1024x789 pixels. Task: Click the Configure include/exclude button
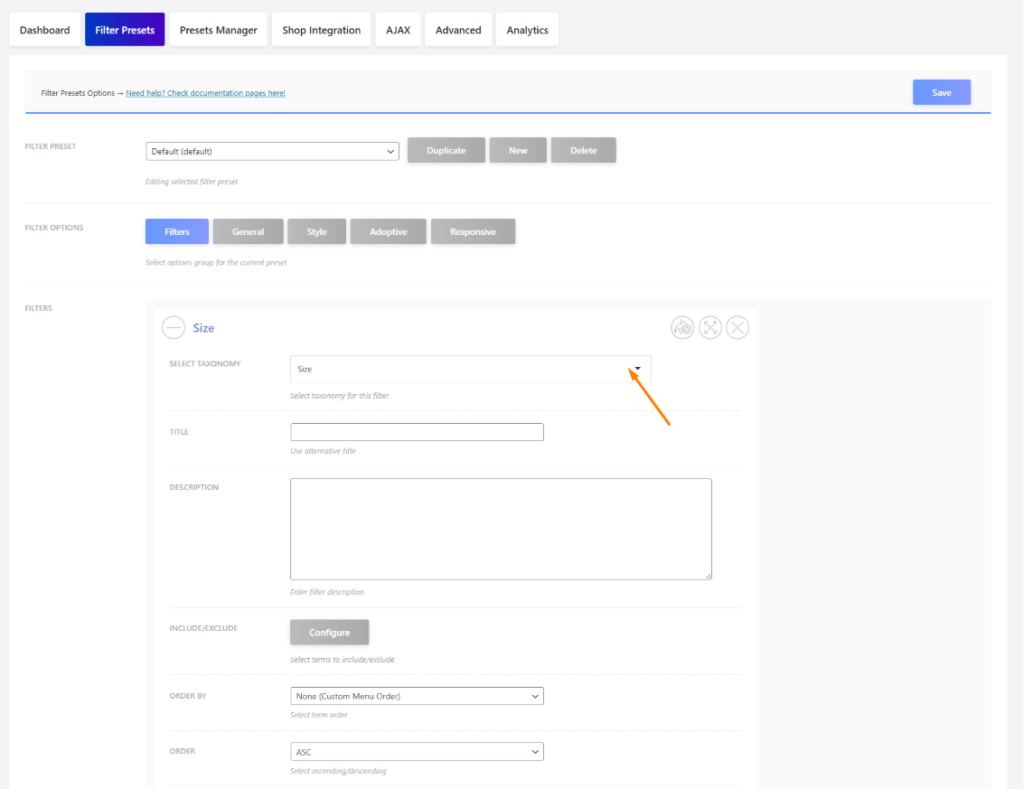(x=329, y=632)
